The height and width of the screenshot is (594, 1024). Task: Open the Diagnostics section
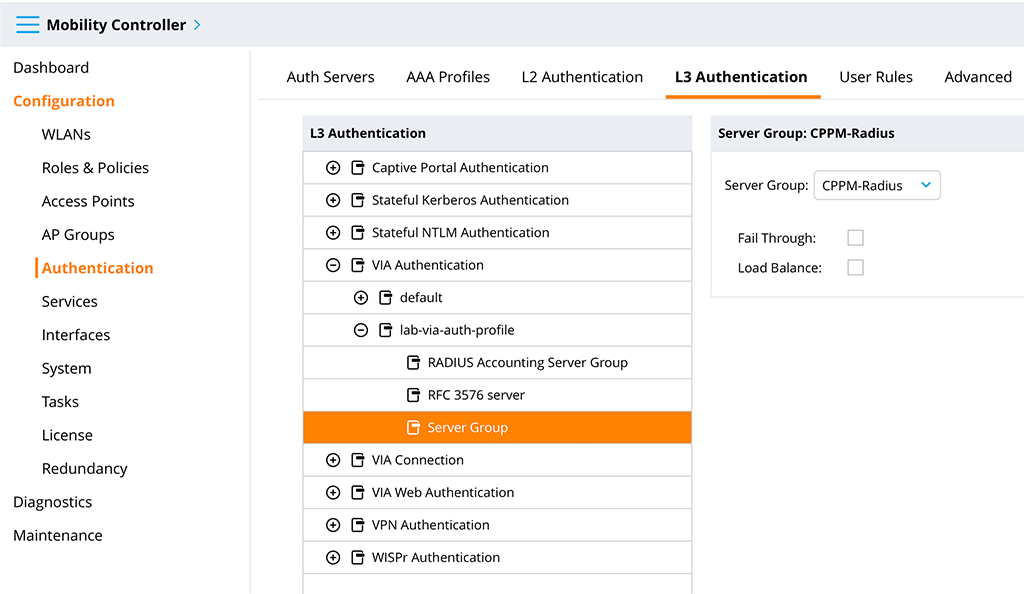tap(52, 502)
